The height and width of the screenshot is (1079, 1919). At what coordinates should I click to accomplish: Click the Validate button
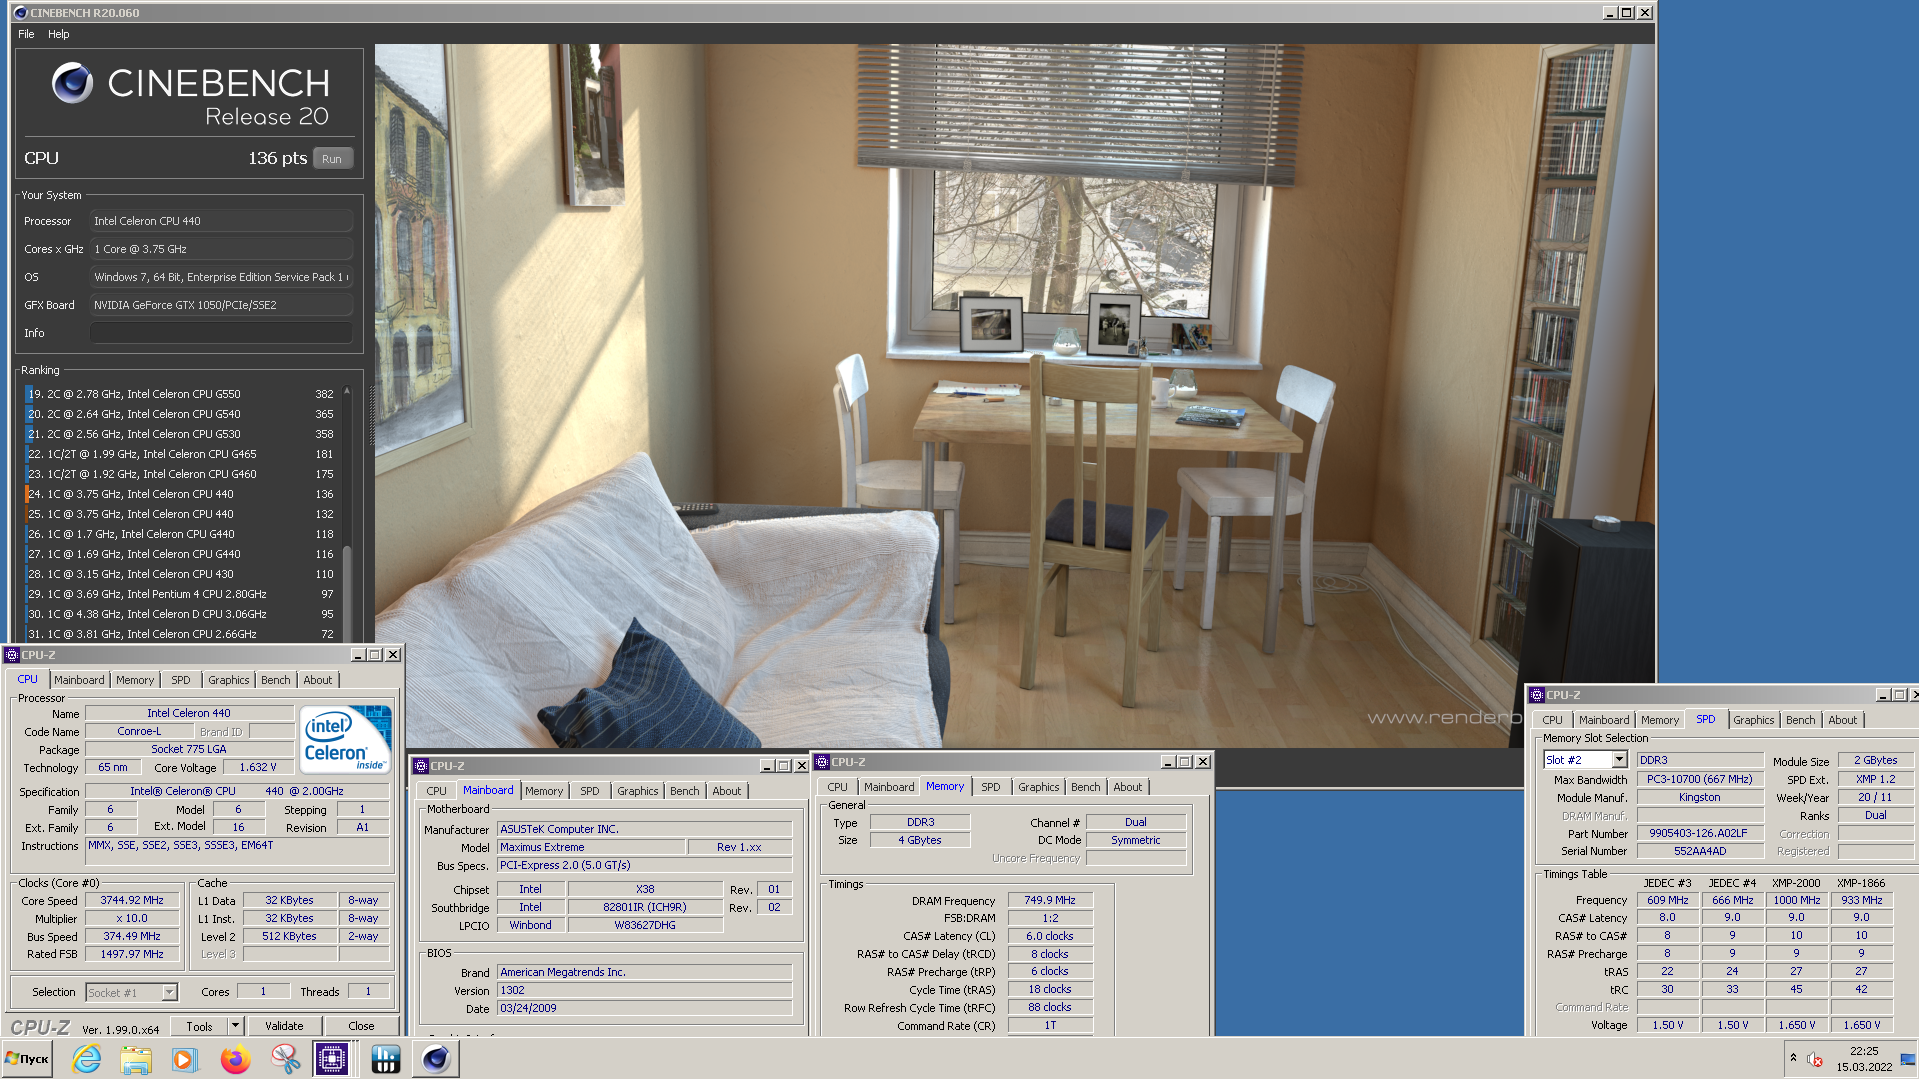pos(284,1026)
